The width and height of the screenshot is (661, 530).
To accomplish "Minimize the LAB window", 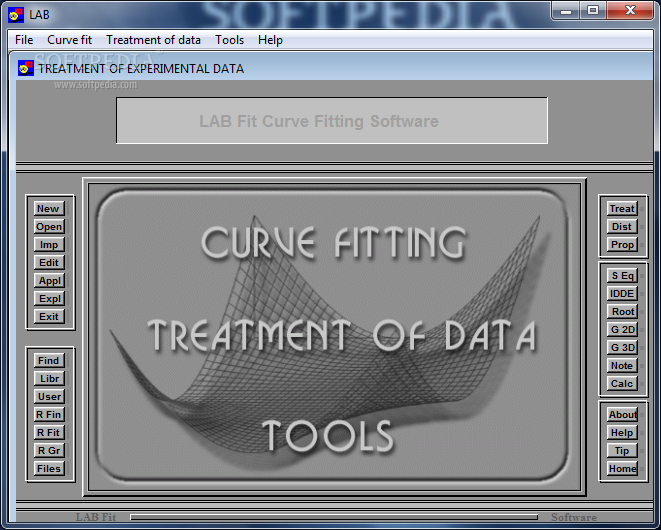I will click(566, 11).
